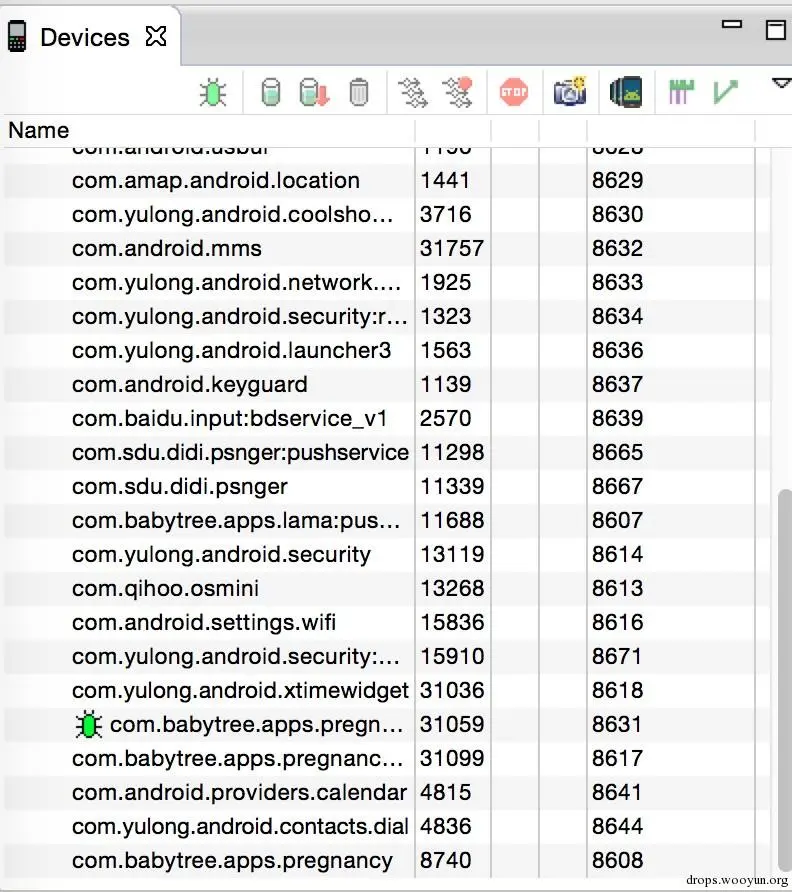Open the view menu dropdown triangle

click(x=781, y=84)
